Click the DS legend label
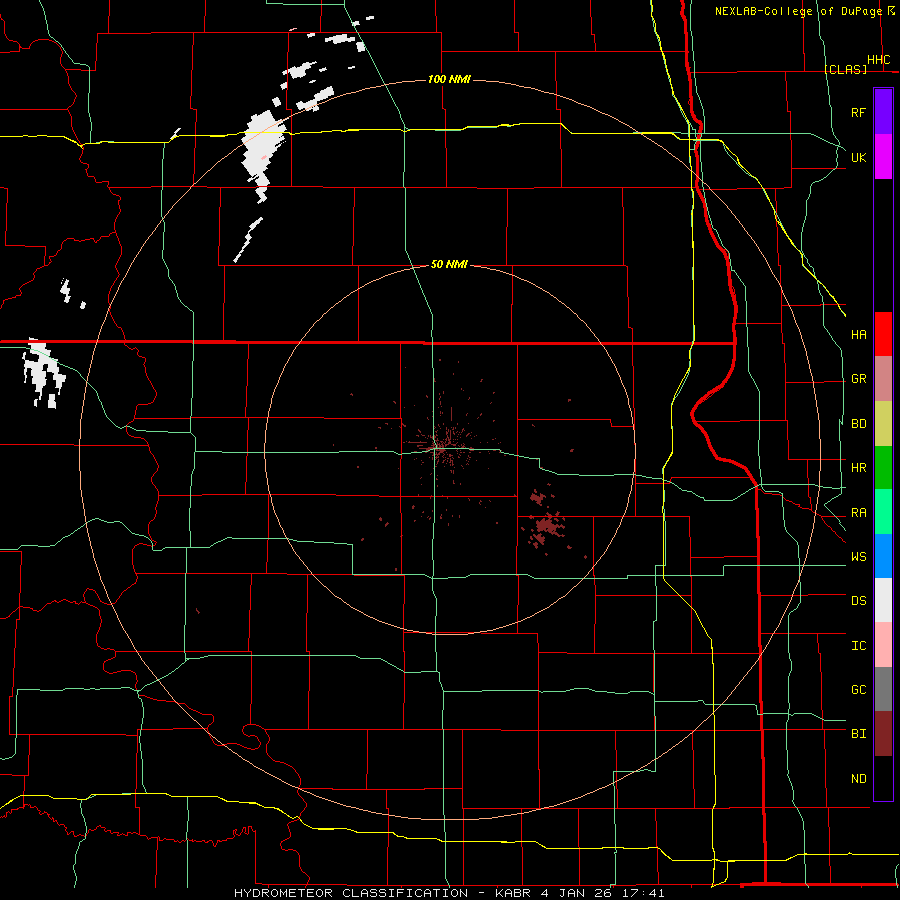This screenshot has width=900, height=900. point(858,601)
